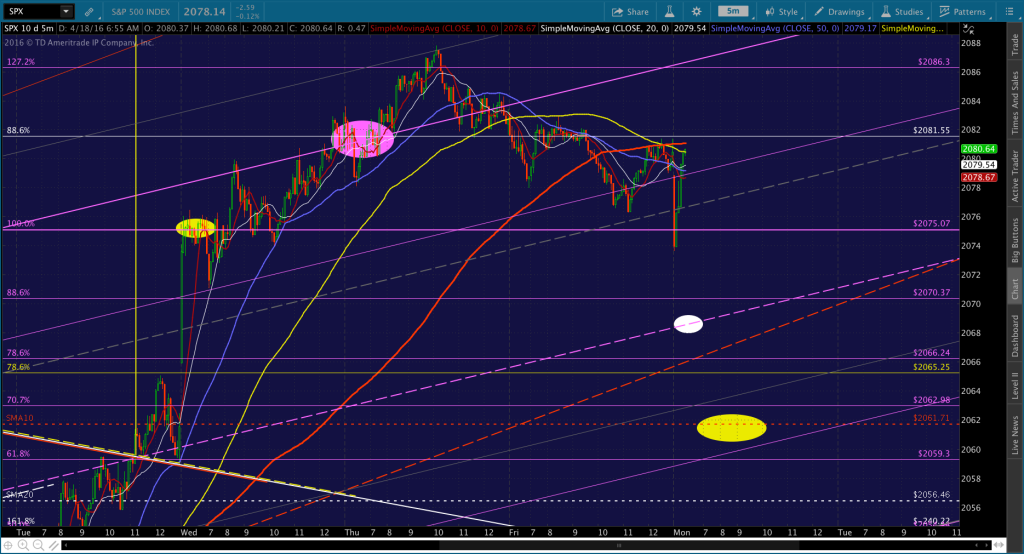Open the 5m timeframe selector
Viewport: 1024px width, 554px height.
coord(733,11)
